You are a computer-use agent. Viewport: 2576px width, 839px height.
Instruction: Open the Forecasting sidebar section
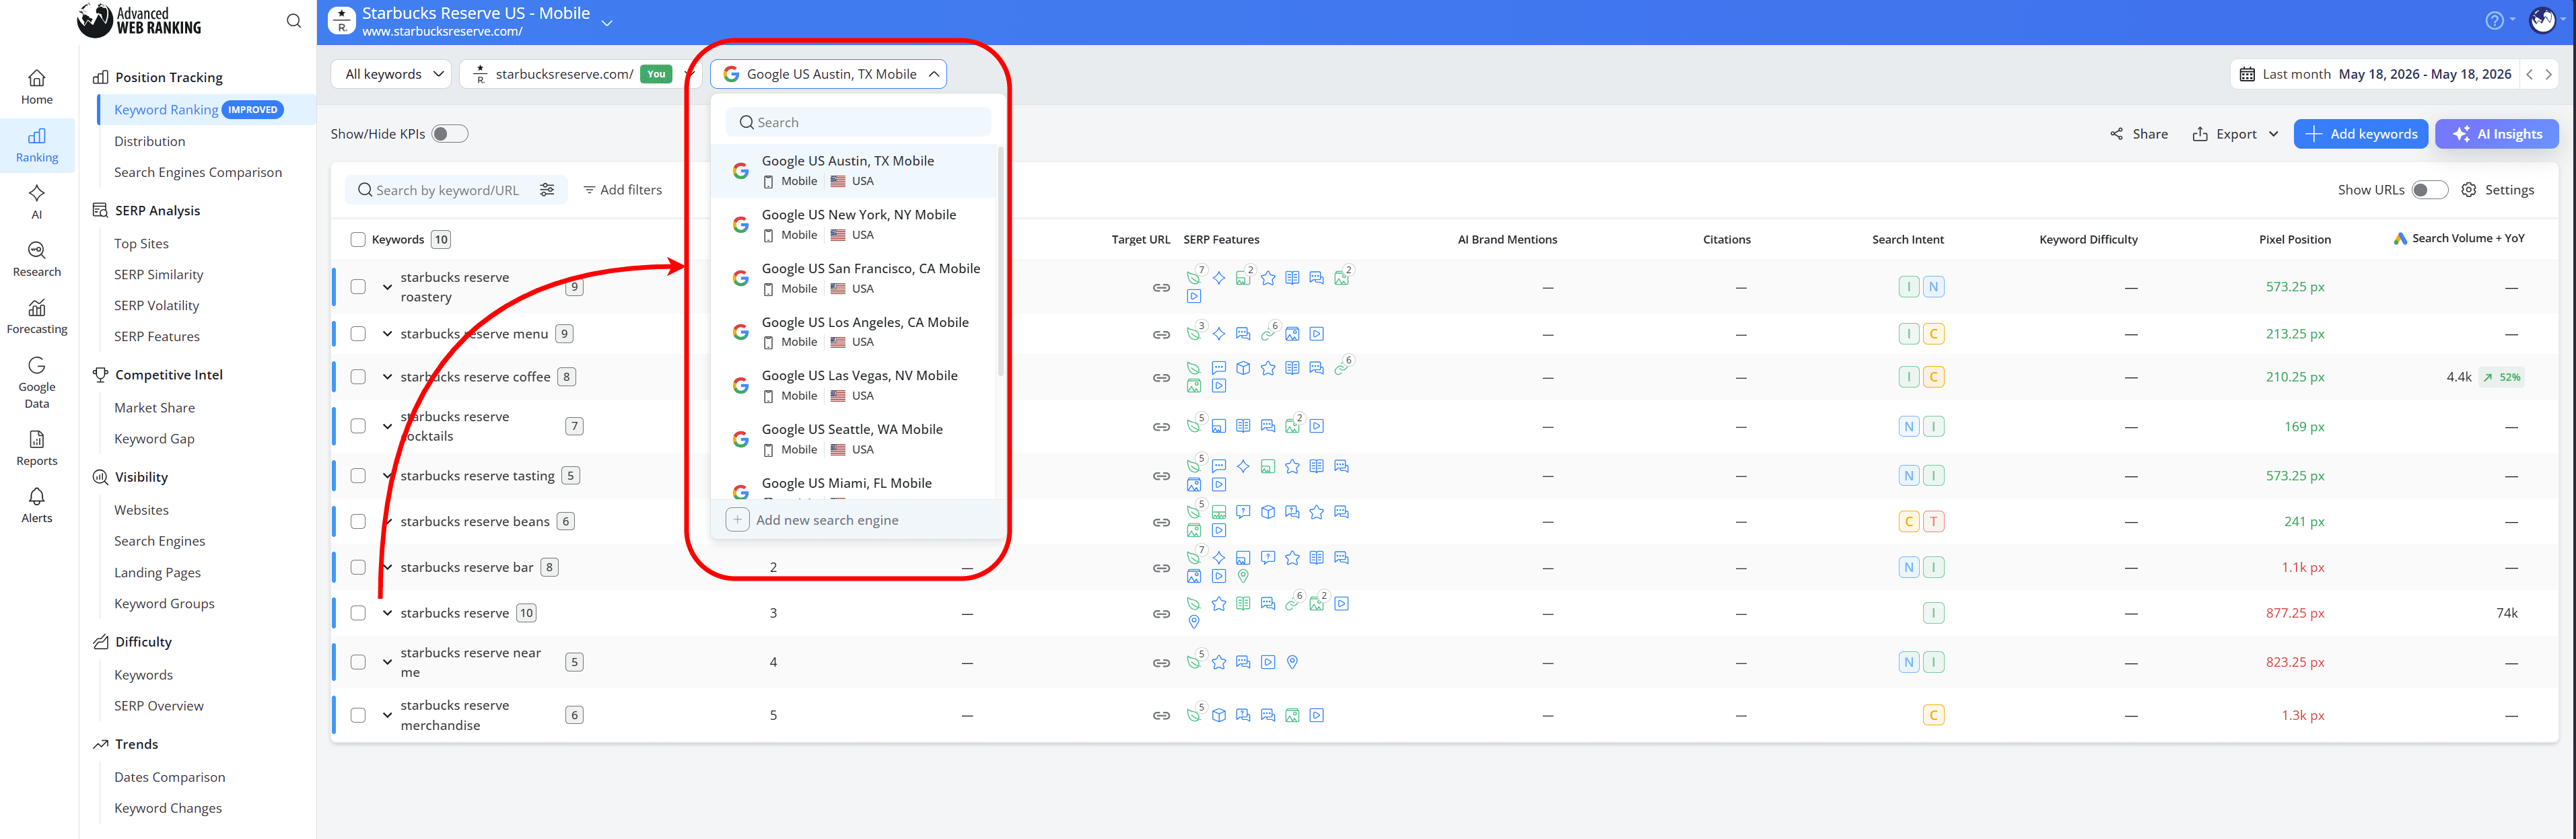pyautogui.click(x=37, y=316)
